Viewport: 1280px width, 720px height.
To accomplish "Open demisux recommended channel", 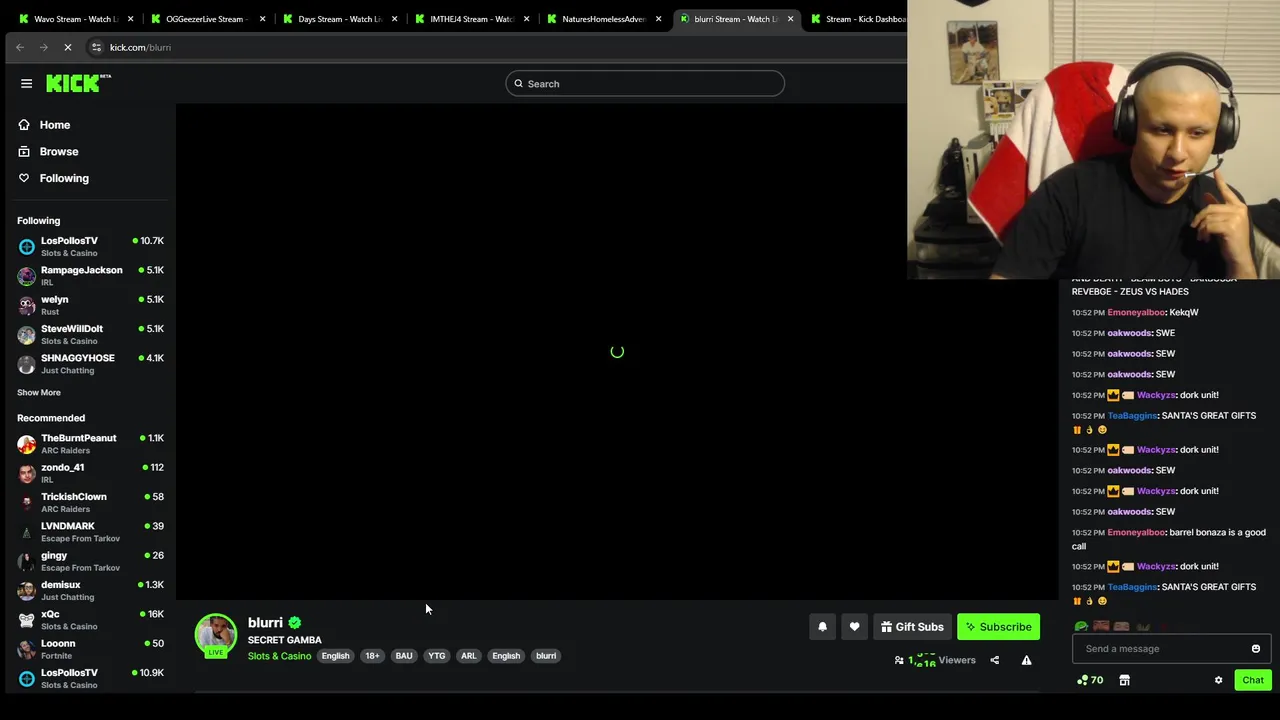I will (90, 590).
